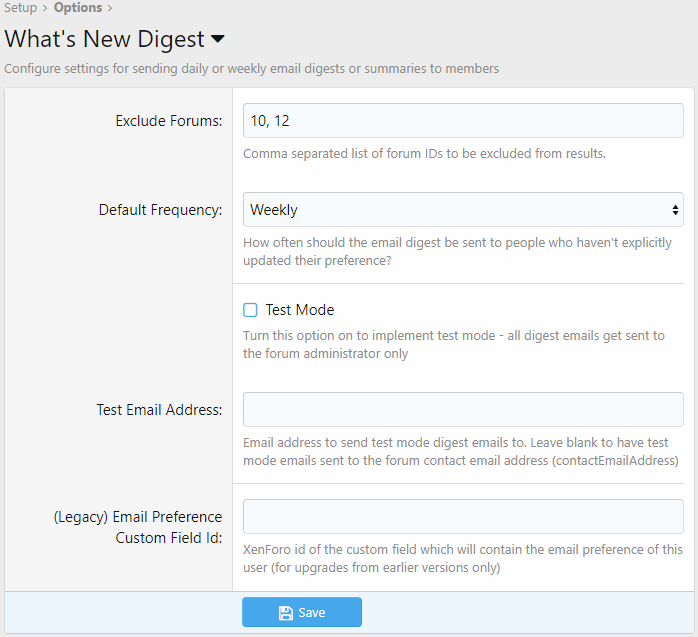
Task: Click the chevron separator after Setup
Action: tap(46, 8)
